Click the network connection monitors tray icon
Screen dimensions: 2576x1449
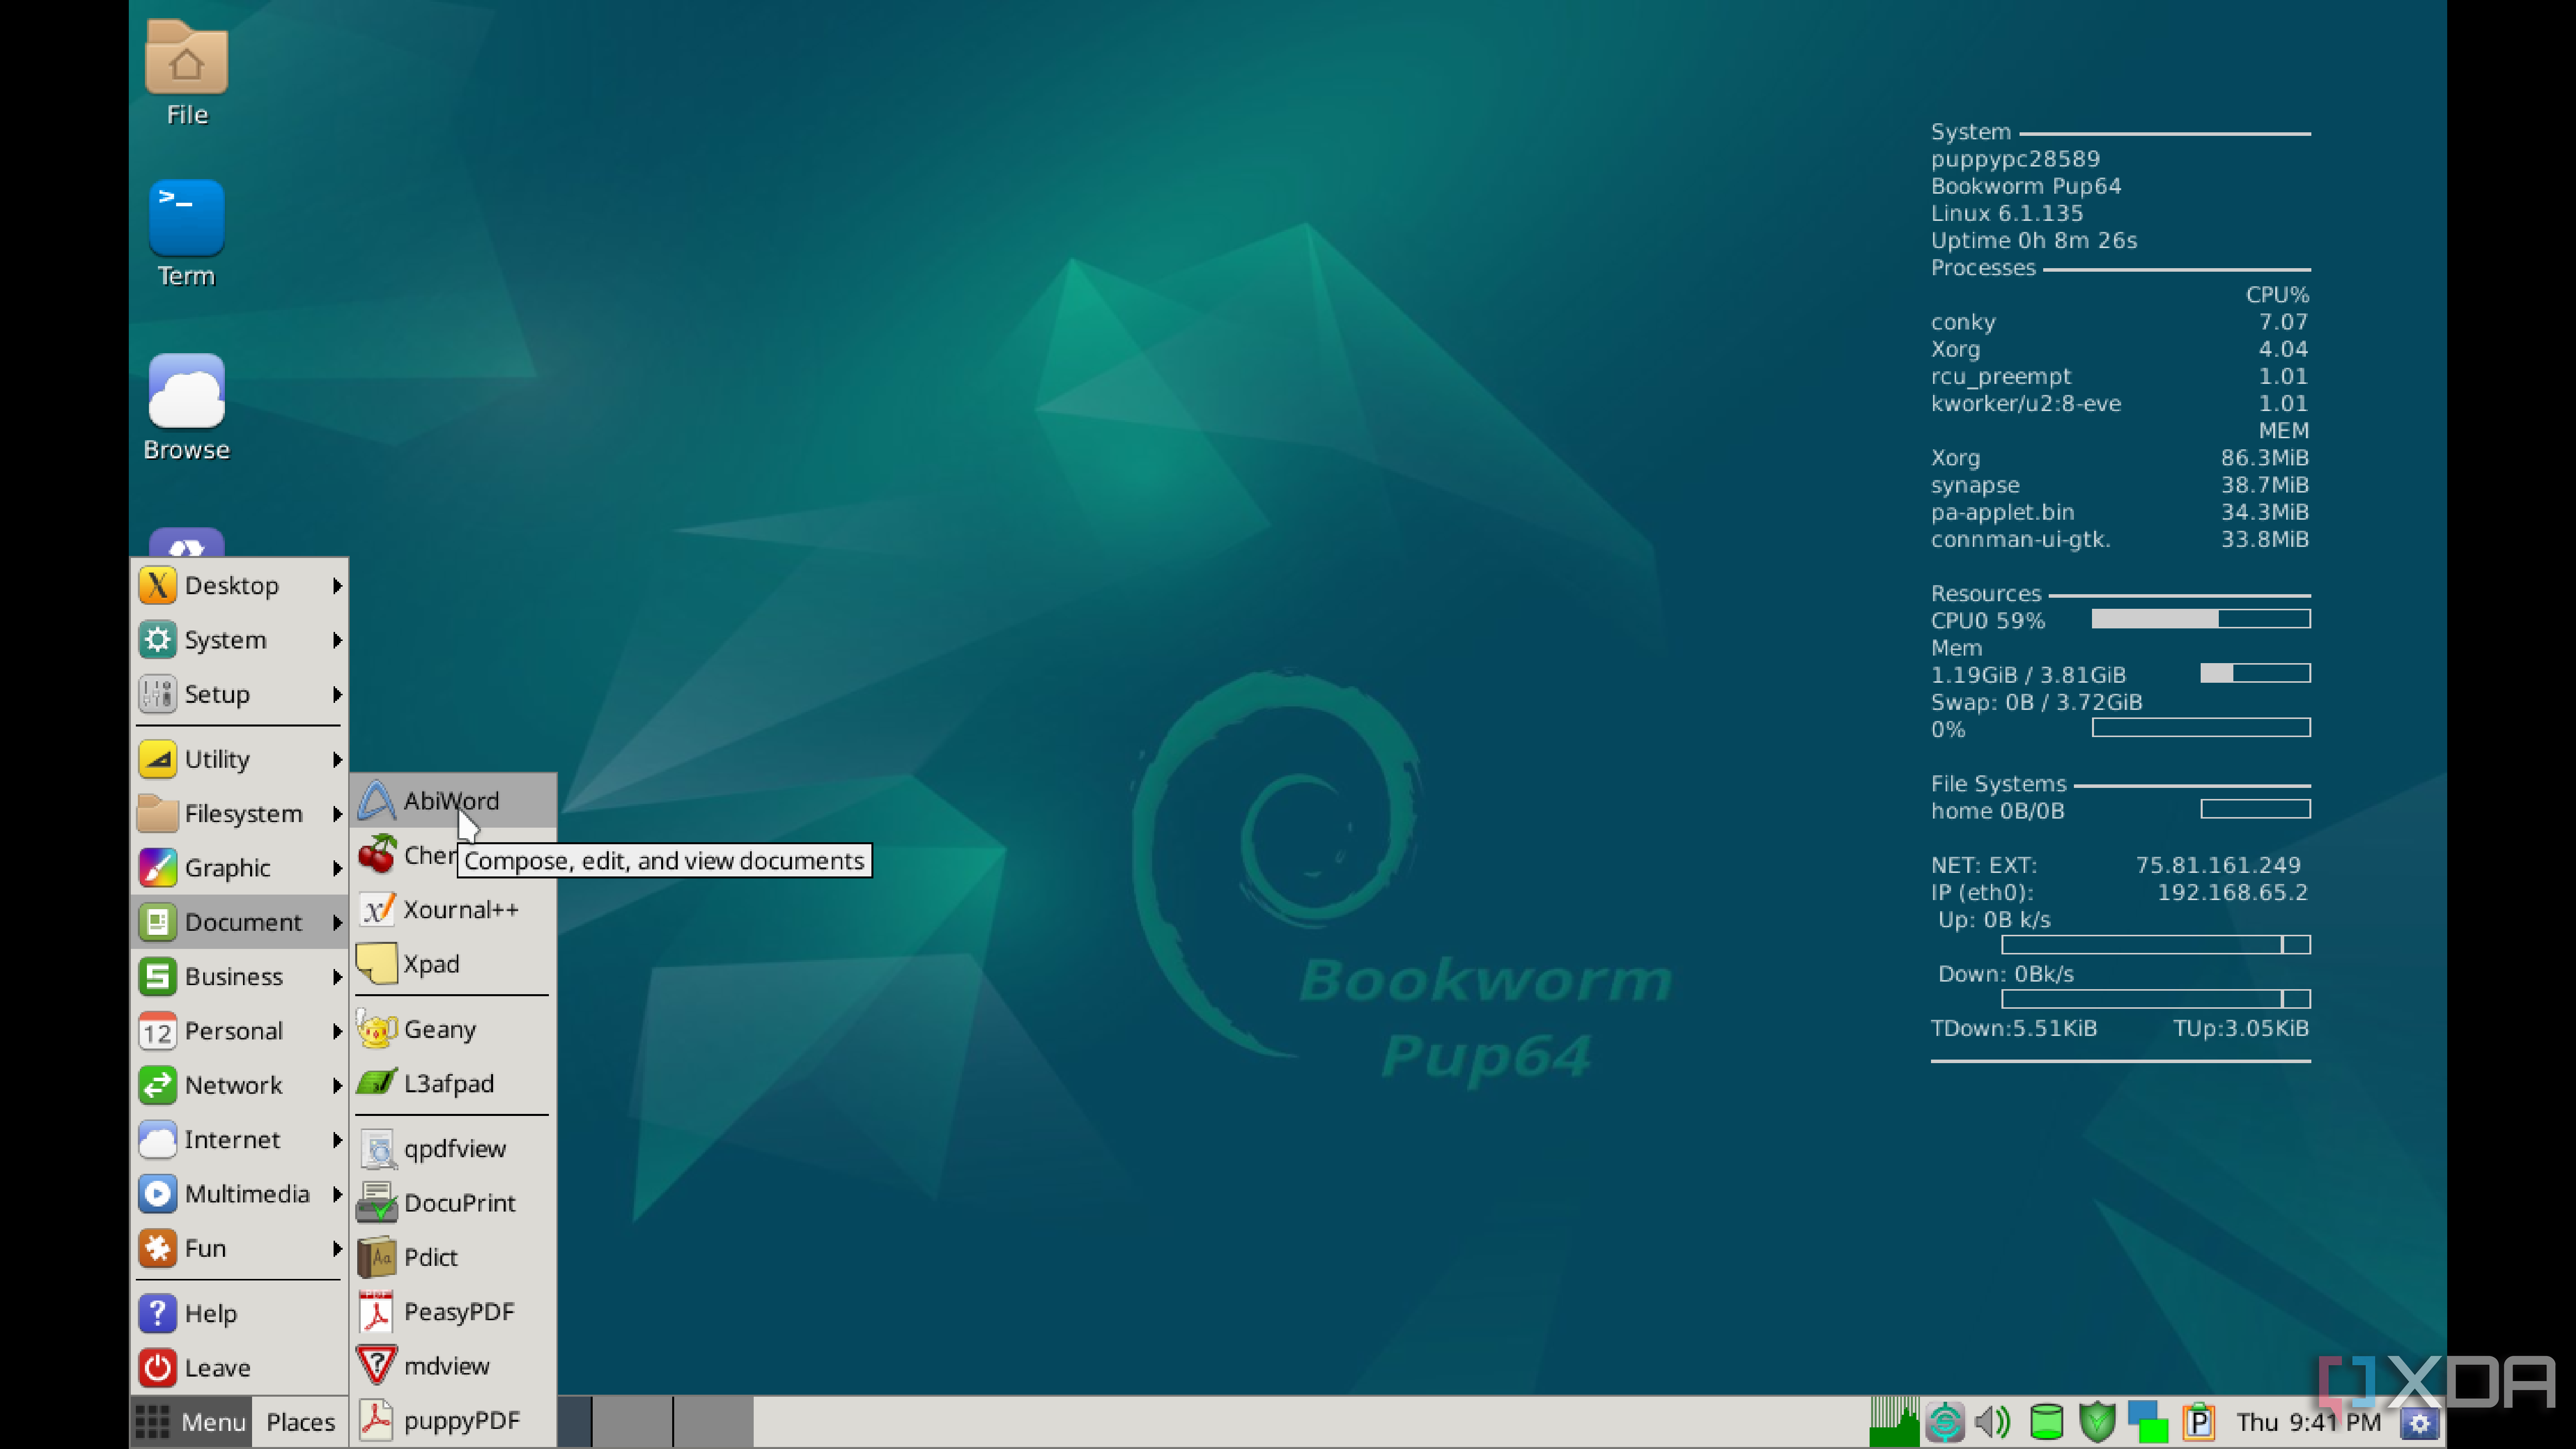click(x=2147, y=1421)
